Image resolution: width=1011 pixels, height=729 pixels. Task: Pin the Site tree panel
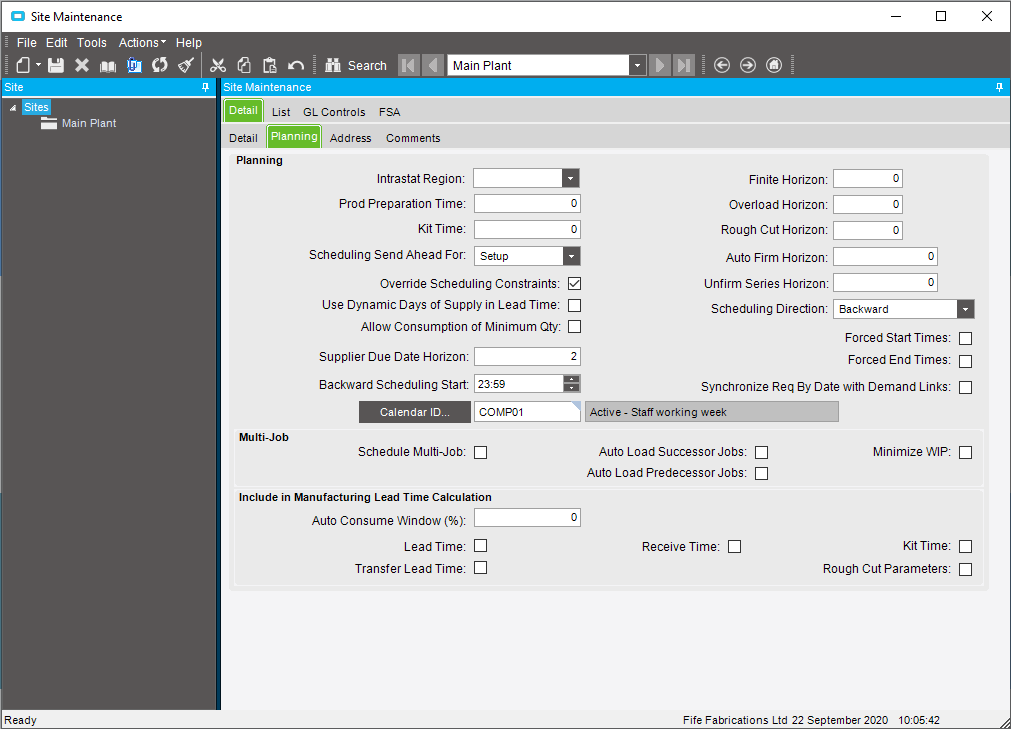(x=206, y=87)
